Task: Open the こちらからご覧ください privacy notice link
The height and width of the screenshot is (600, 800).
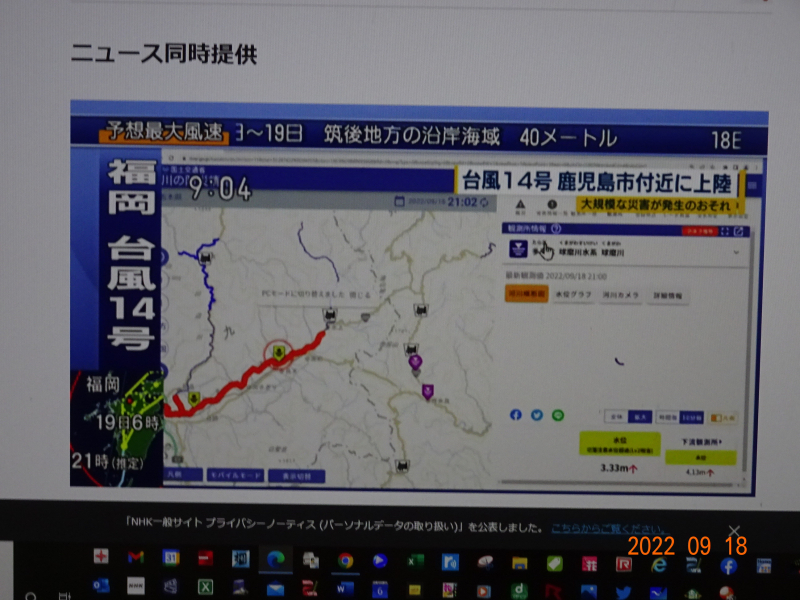Action: (x=609, y=529)
